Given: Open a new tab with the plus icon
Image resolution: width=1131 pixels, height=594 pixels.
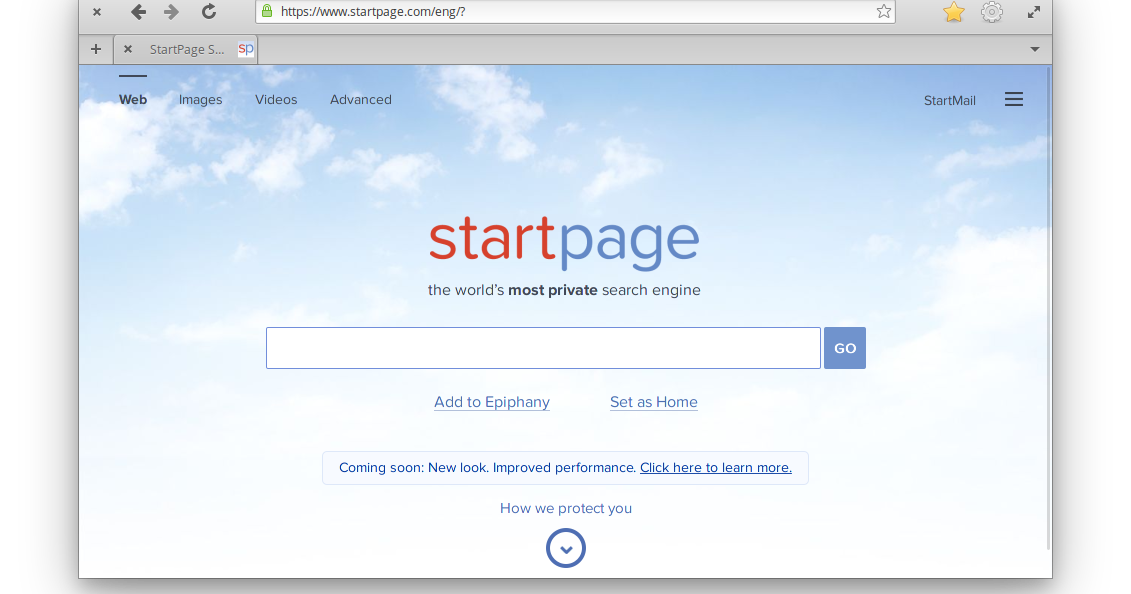Looking at the screenshot, I should coord(95,48).
